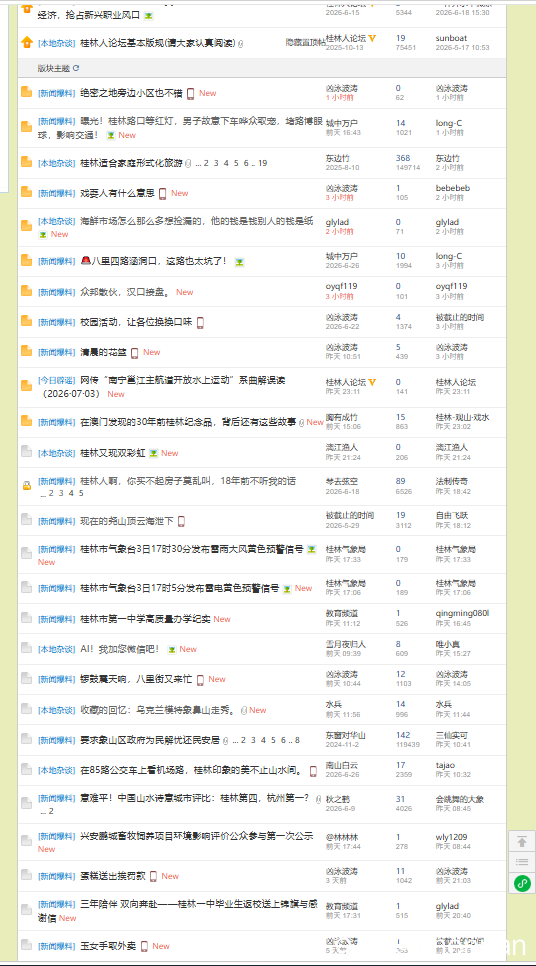The image size is (536, 966).
Task: Click the back-to-top arrow button
Action: (x=522, y=842)
